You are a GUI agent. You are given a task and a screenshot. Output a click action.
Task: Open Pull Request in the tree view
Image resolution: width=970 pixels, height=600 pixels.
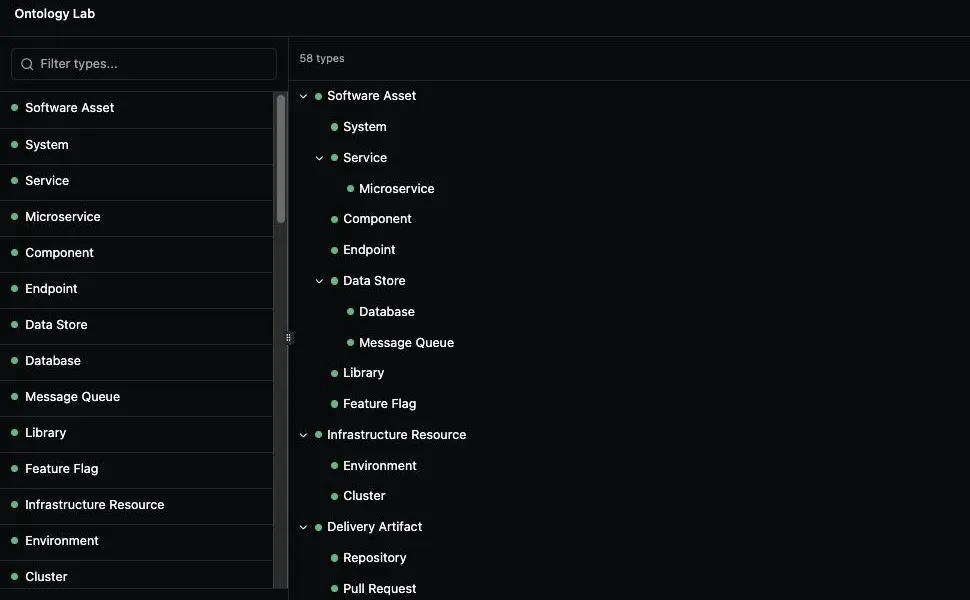pos(380,589)
